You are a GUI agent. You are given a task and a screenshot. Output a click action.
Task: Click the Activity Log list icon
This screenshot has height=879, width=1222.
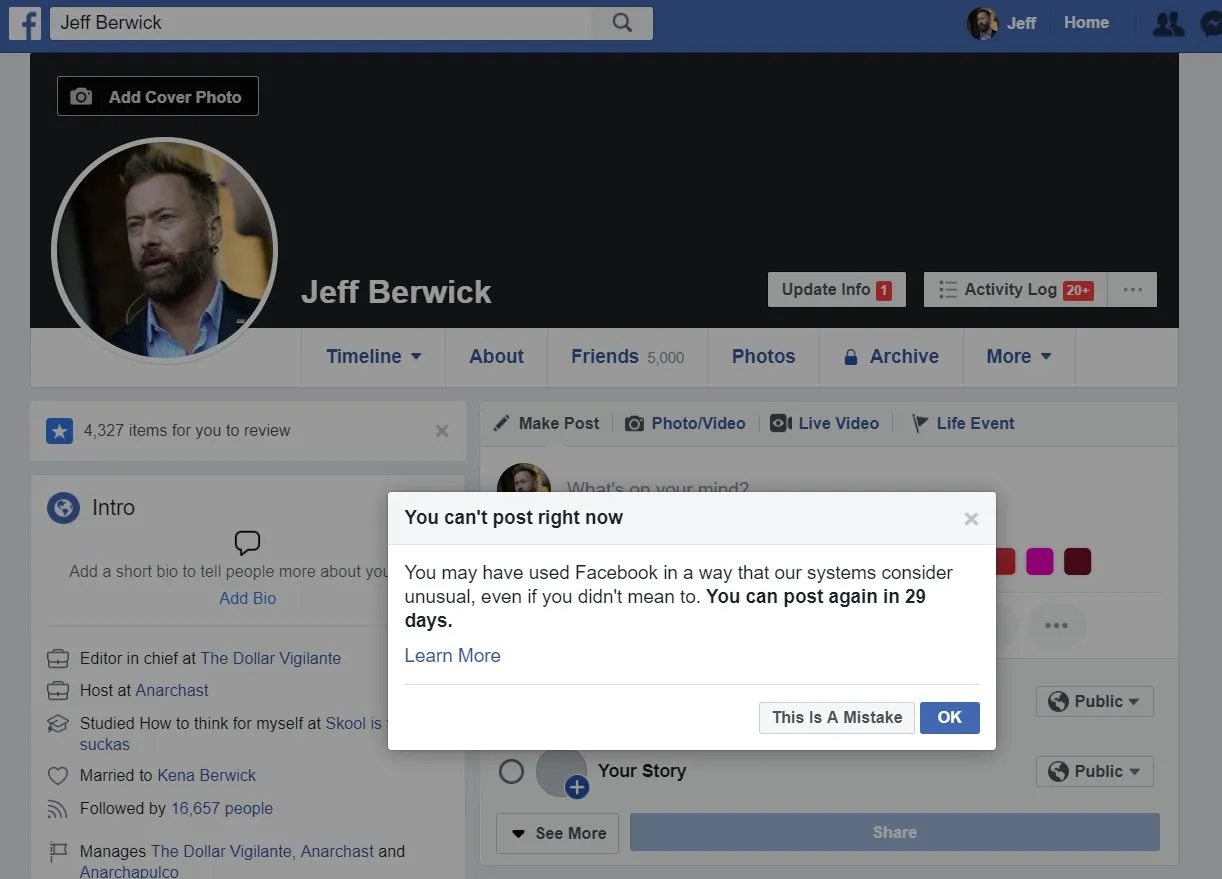[948, 290]
